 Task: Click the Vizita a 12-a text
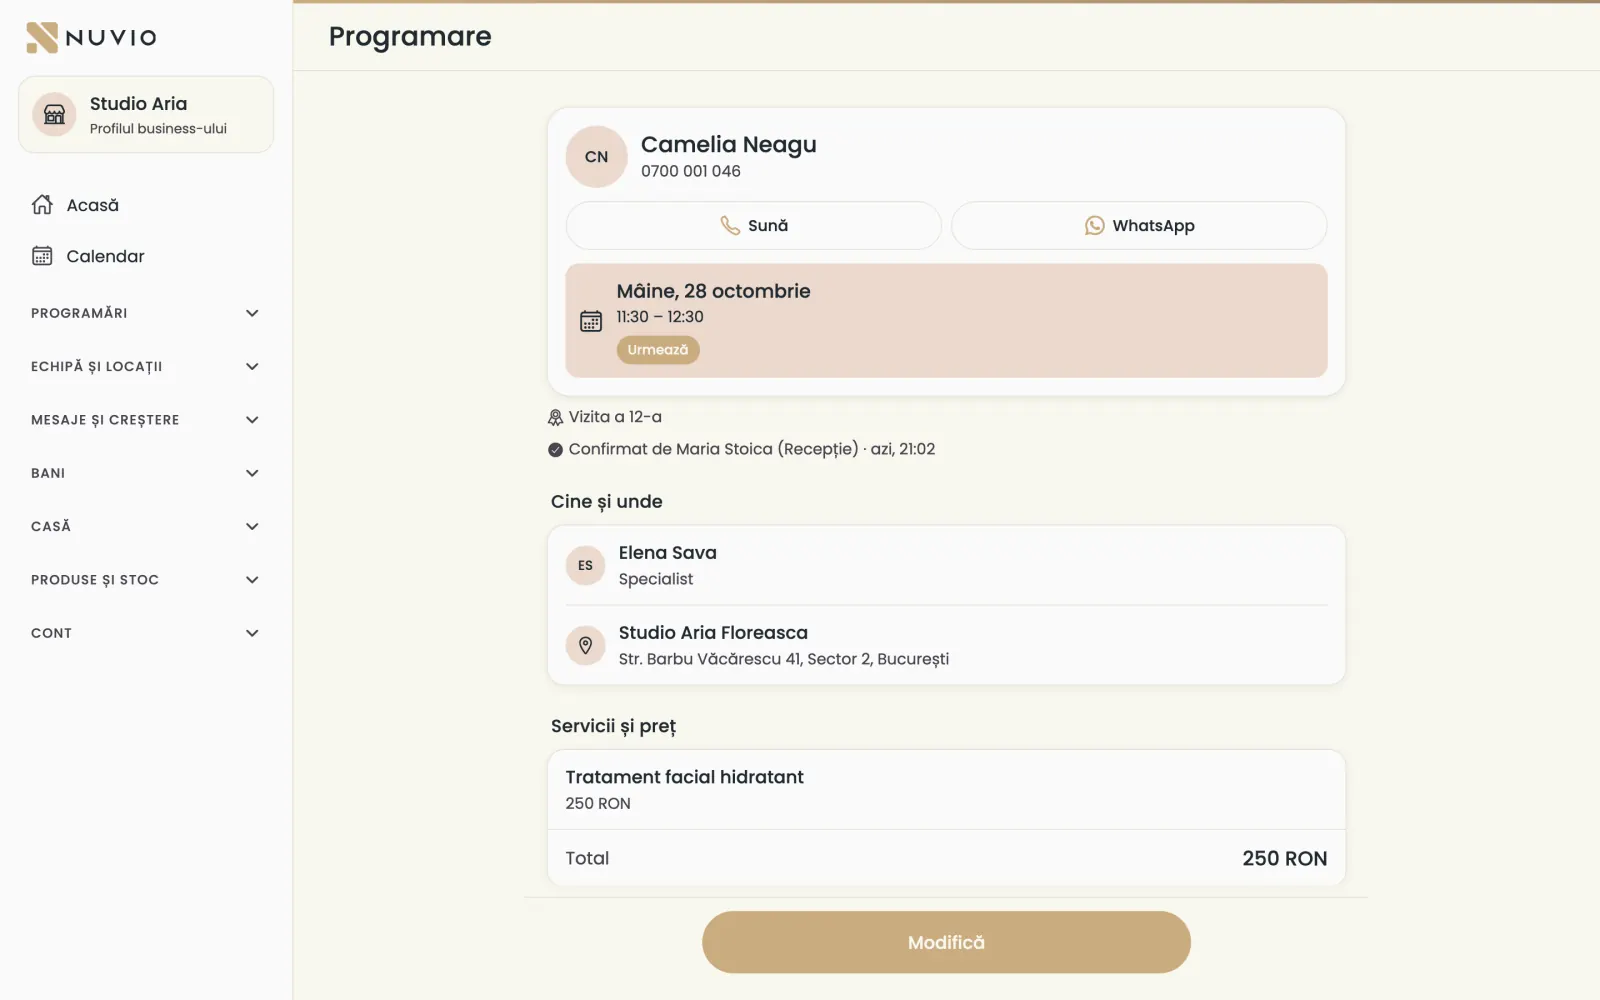(615, 417)
